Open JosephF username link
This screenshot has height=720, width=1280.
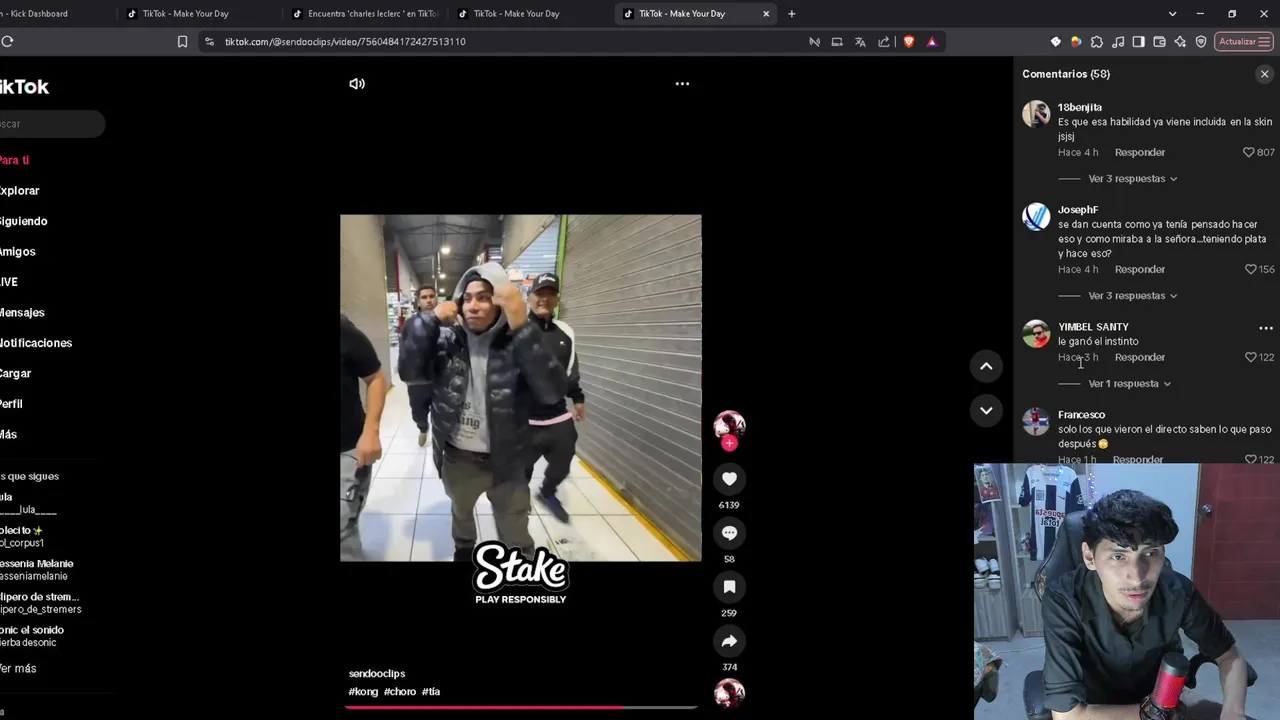[1078, 210]
